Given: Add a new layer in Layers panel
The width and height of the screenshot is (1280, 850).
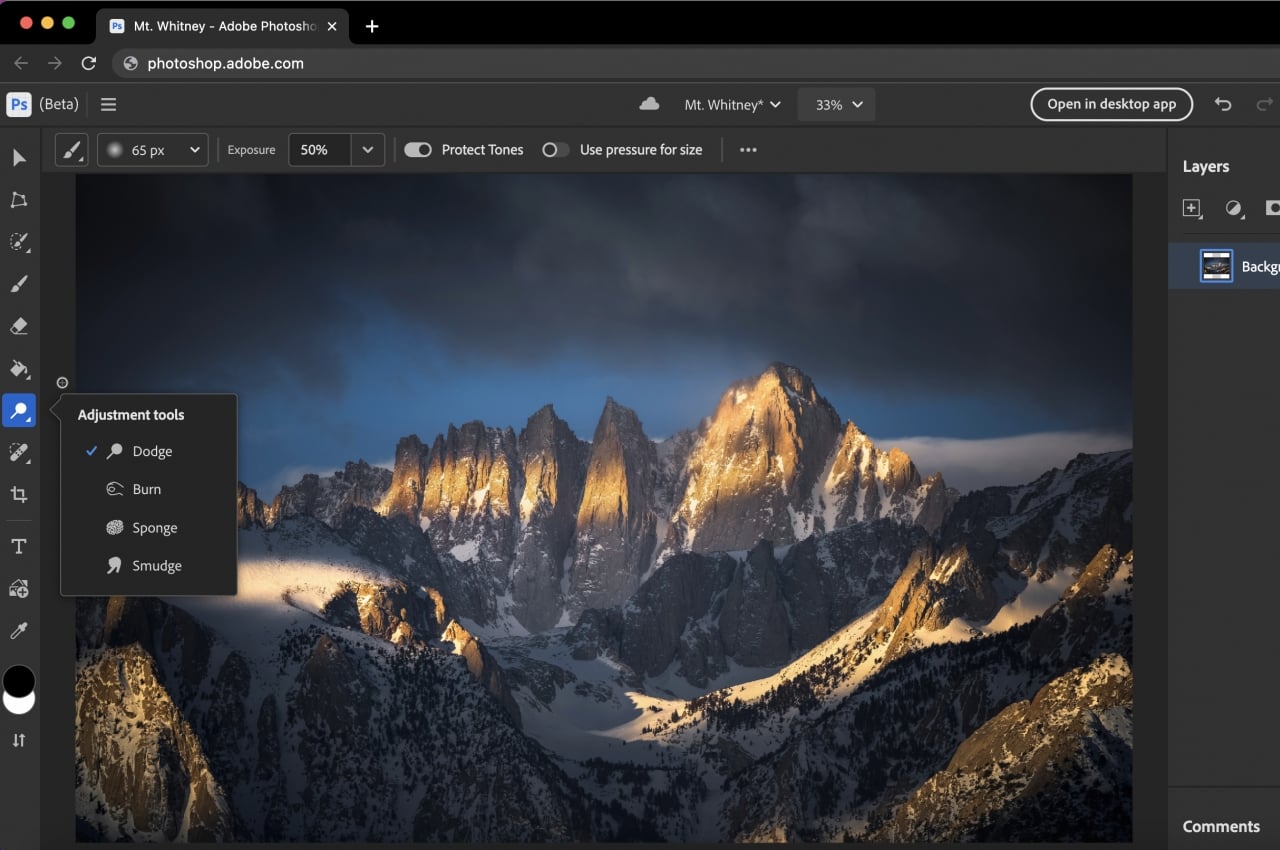Looking at the screenshot, I should [1191, 208].
